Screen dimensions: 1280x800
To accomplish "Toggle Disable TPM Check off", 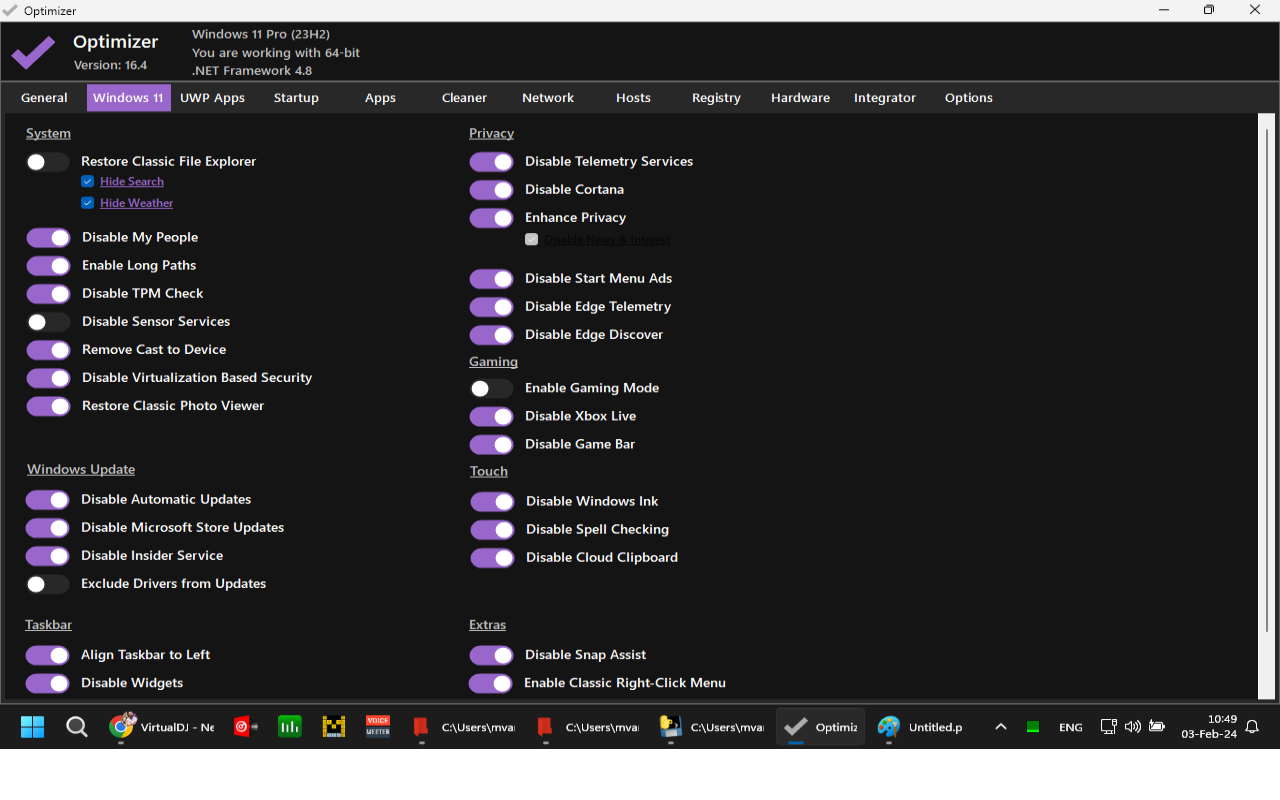I will pos(48,294).
